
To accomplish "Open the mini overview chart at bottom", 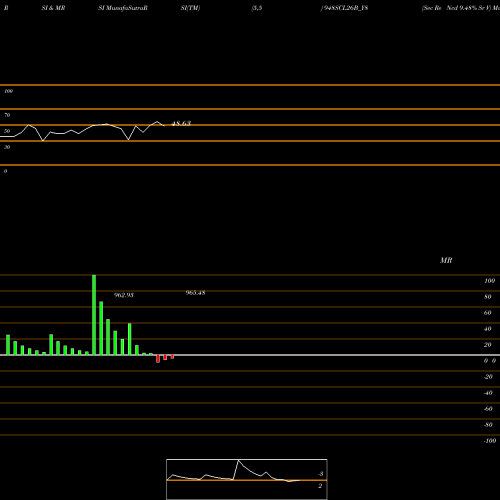I will coord(247,479).
